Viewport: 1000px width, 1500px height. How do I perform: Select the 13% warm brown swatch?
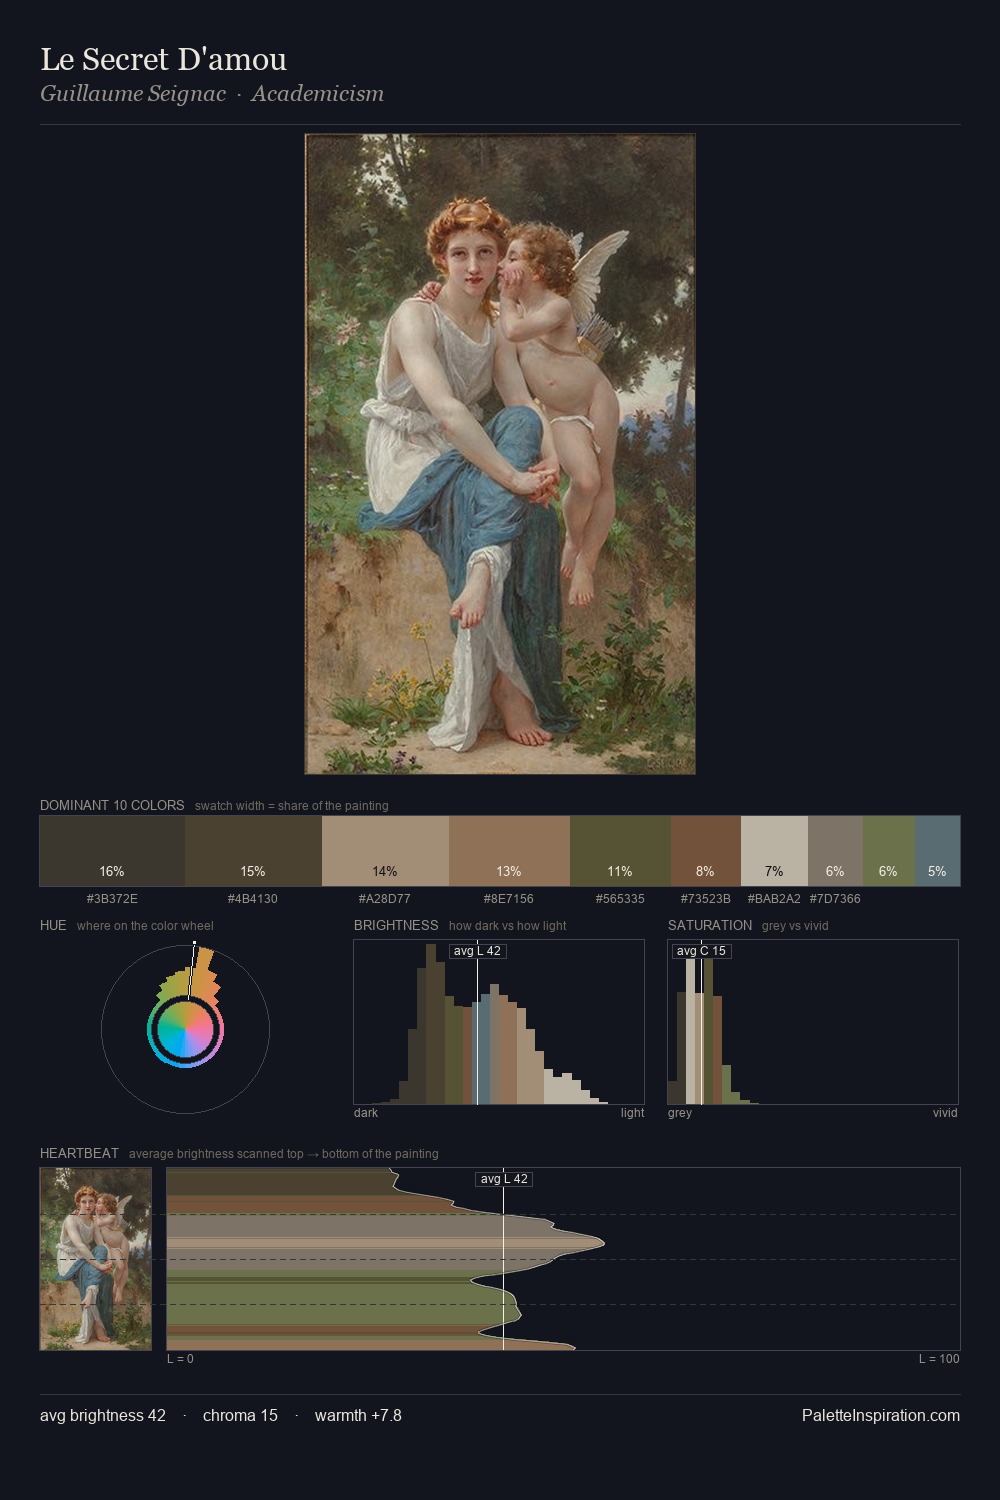[509, 851]
